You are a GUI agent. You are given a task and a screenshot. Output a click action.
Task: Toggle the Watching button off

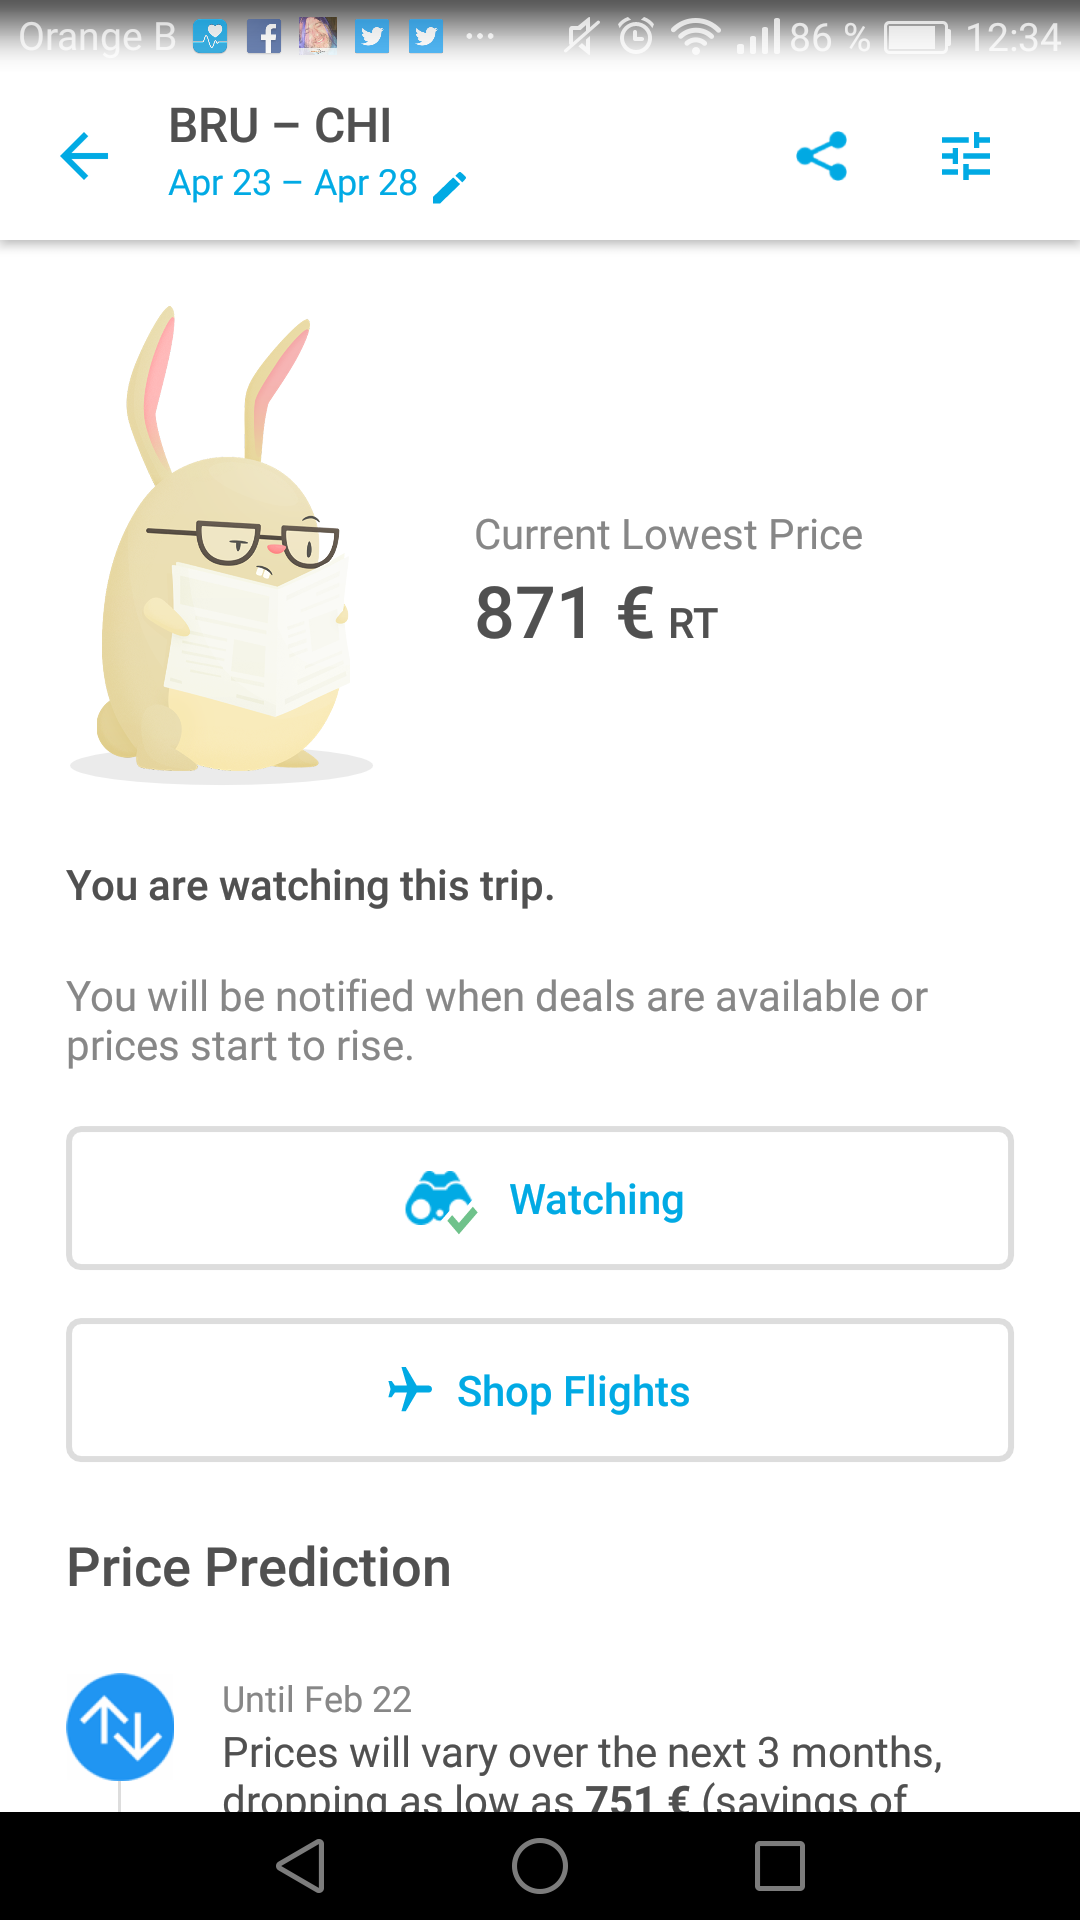point(540,1198)
